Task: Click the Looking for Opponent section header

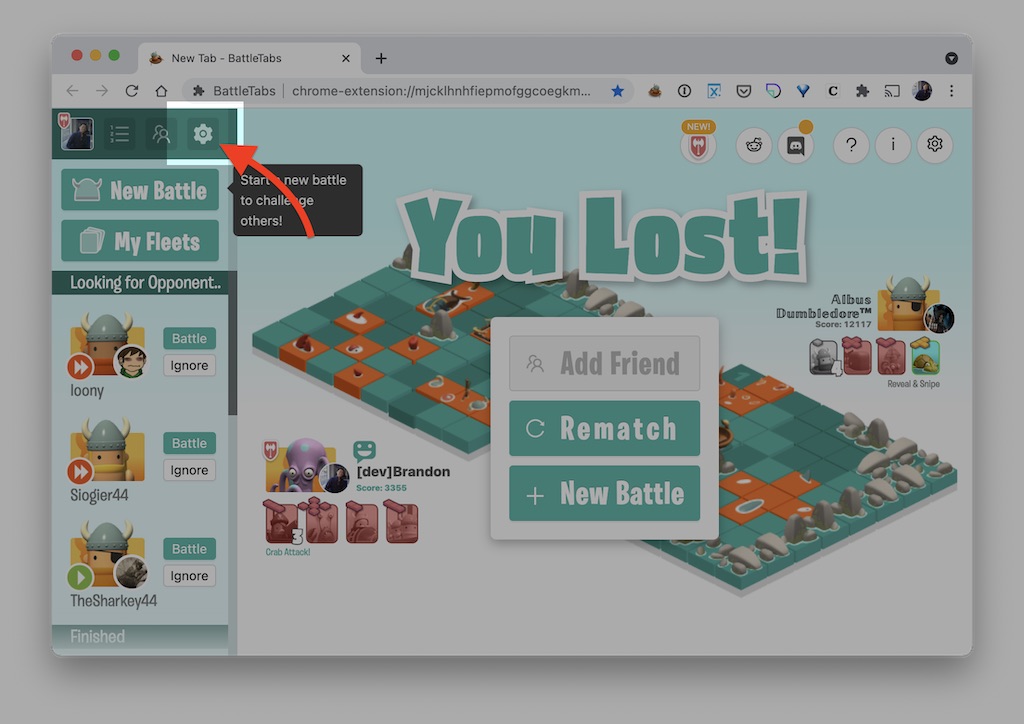Action: (140, 283)
